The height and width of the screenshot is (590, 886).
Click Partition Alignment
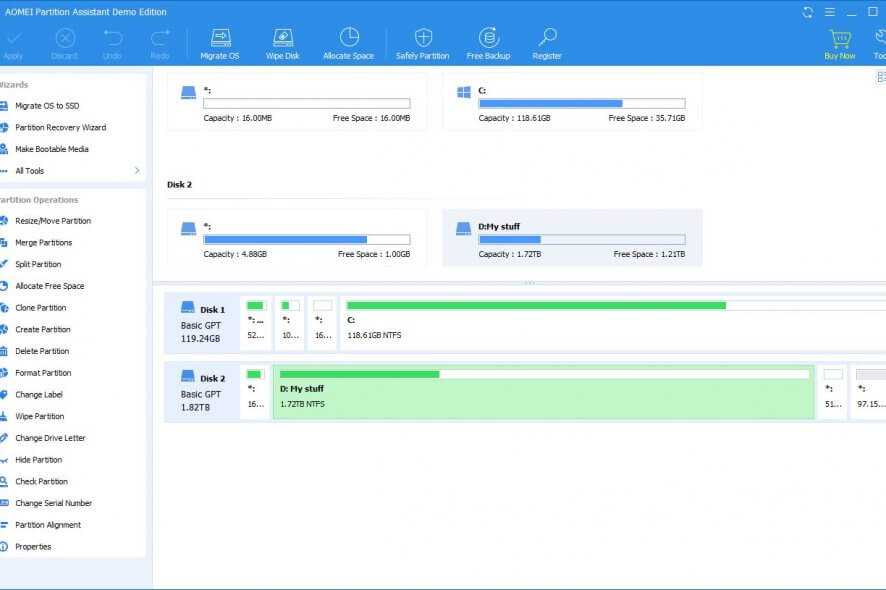tap(47, 525)
